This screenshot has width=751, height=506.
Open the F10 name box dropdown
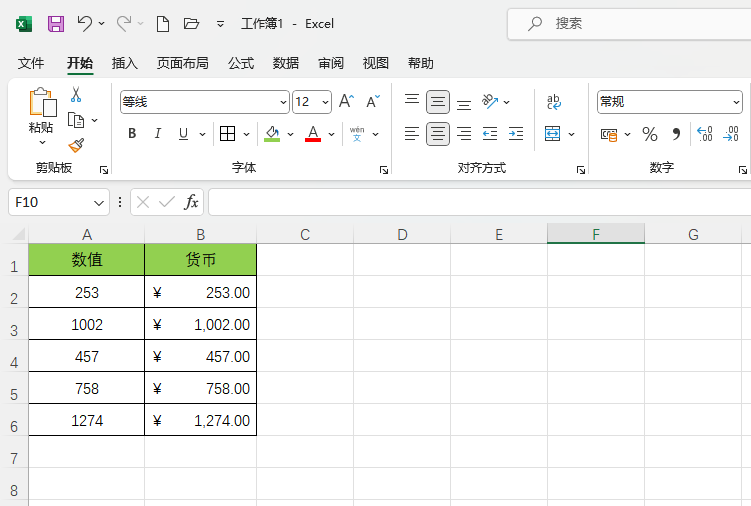coord(99,203)
